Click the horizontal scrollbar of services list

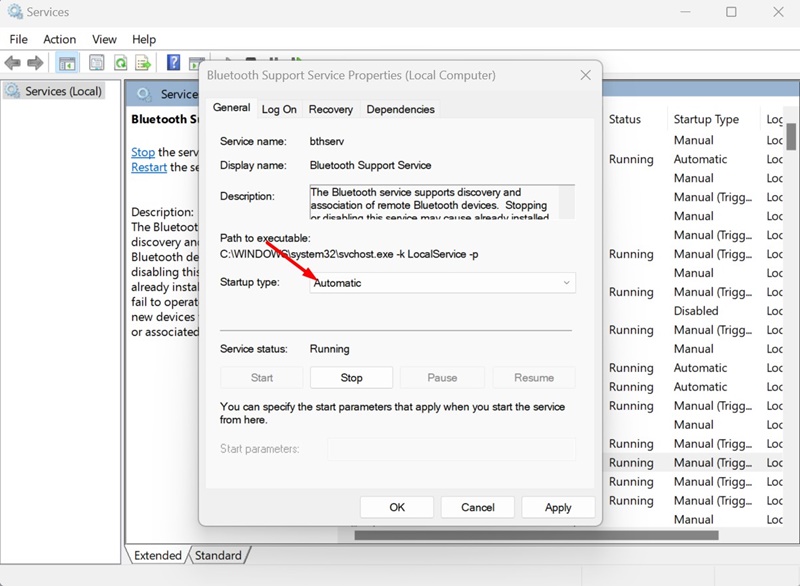click(x=536, y=536)
